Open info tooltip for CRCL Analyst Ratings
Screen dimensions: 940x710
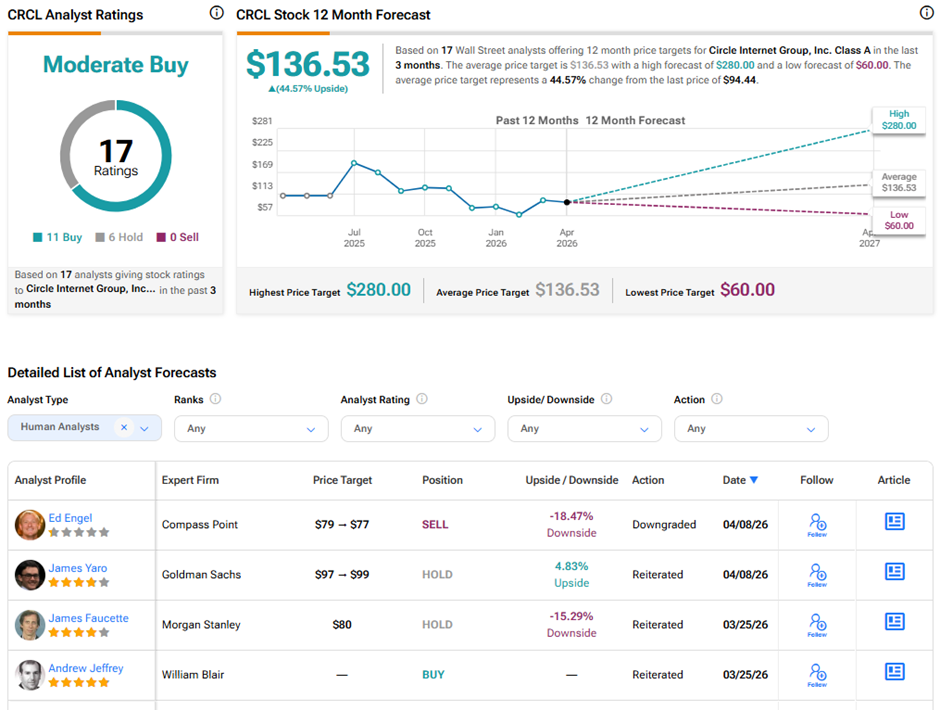click(217, 13)
